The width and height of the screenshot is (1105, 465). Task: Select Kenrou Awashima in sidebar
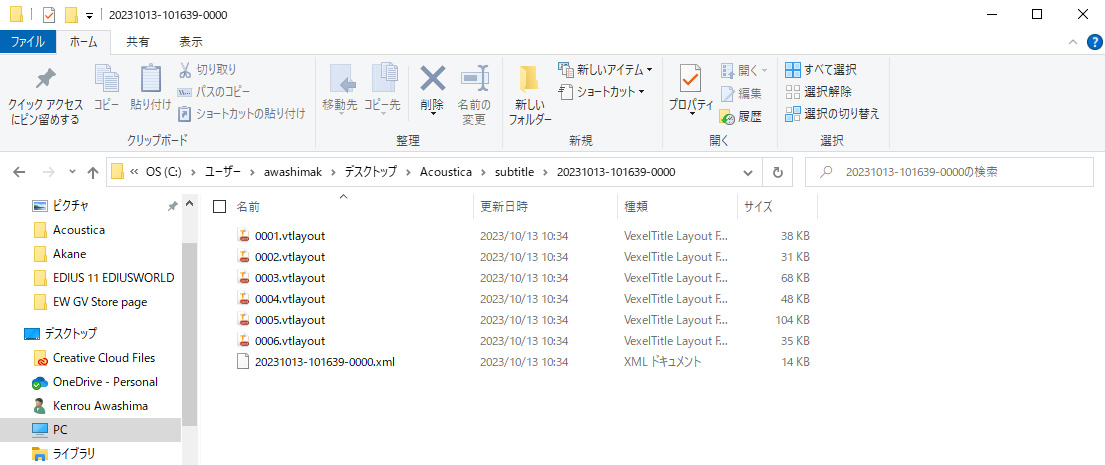pos(101,406)
